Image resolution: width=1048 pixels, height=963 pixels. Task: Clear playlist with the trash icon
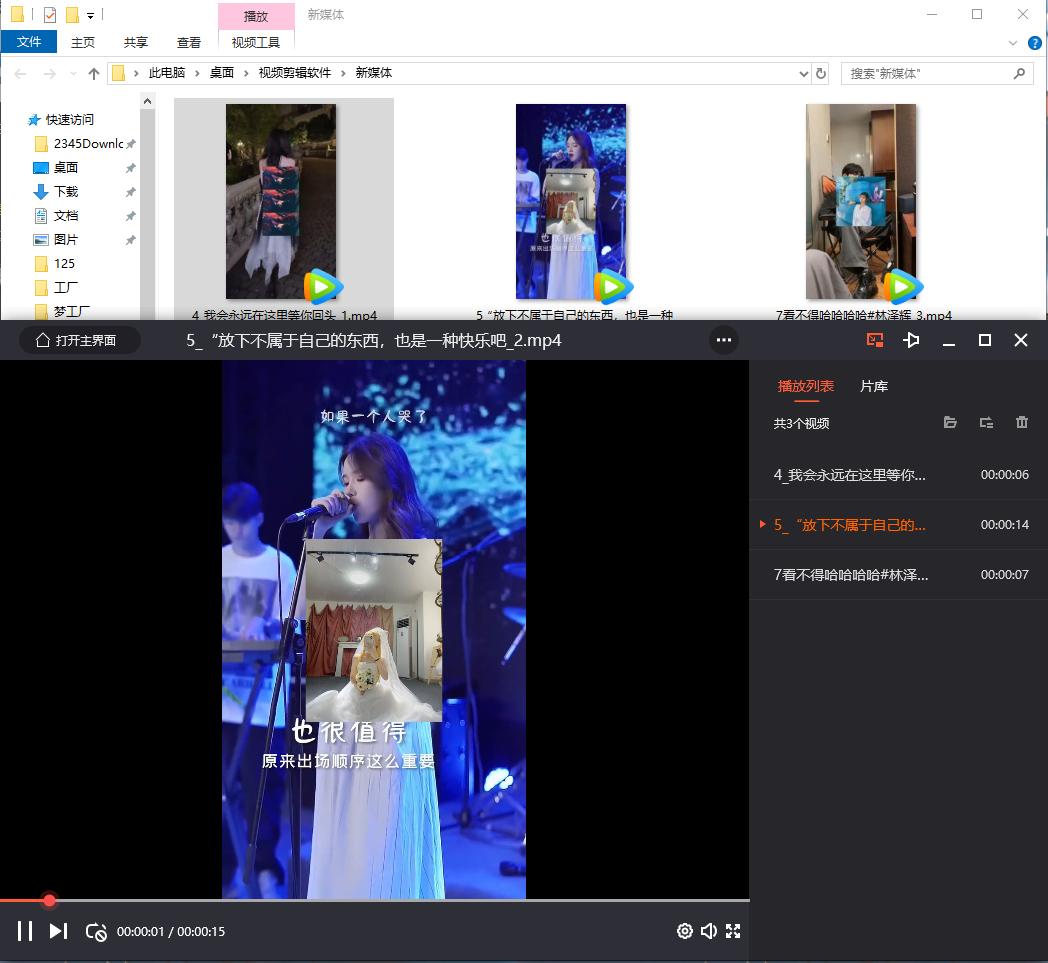1022,423
